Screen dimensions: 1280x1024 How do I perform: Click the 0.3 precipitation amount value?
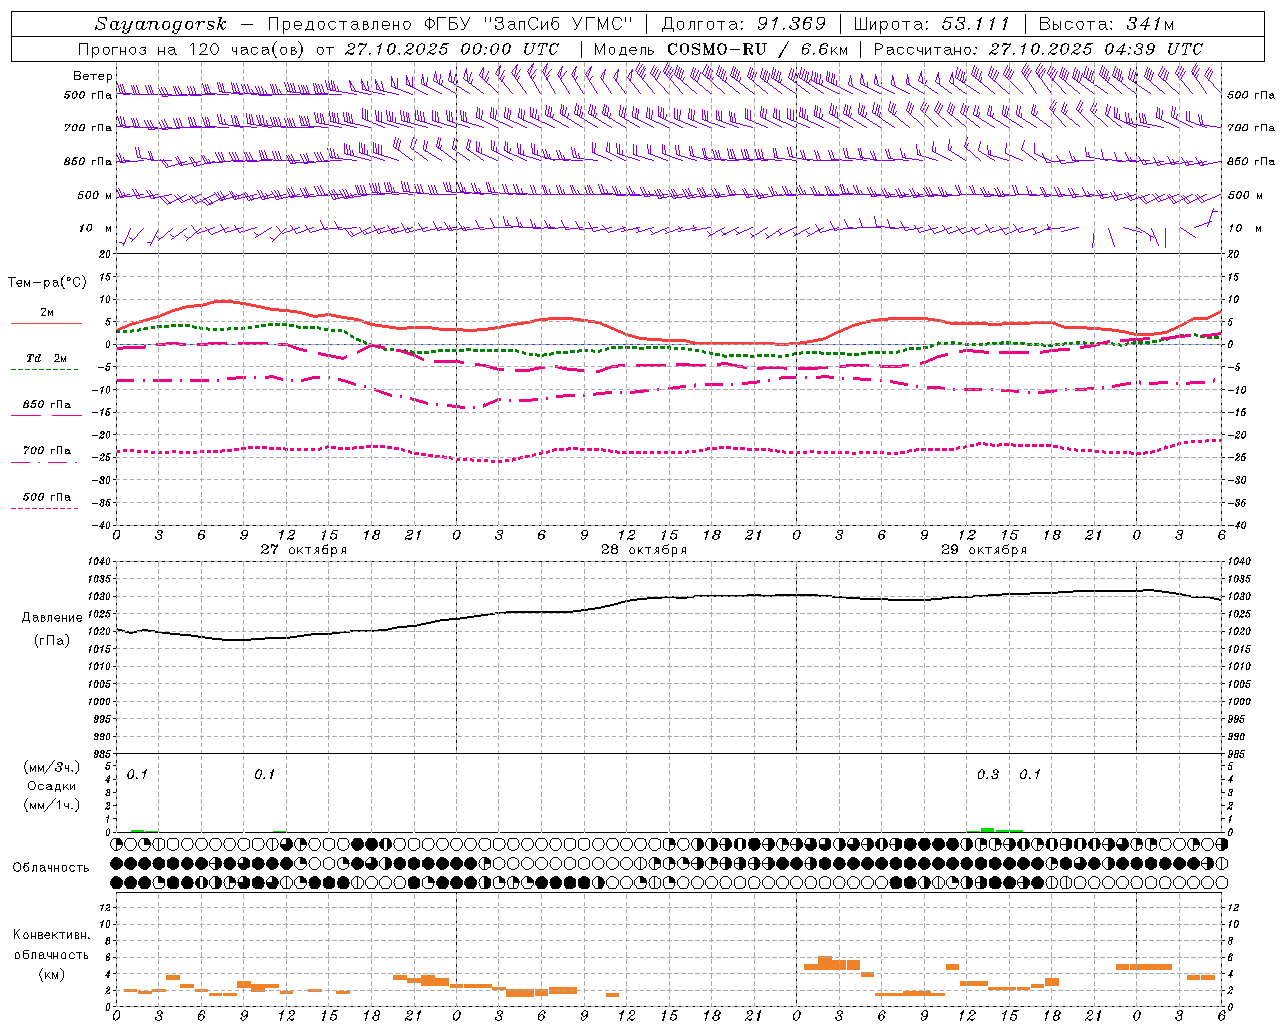(988, 774)
